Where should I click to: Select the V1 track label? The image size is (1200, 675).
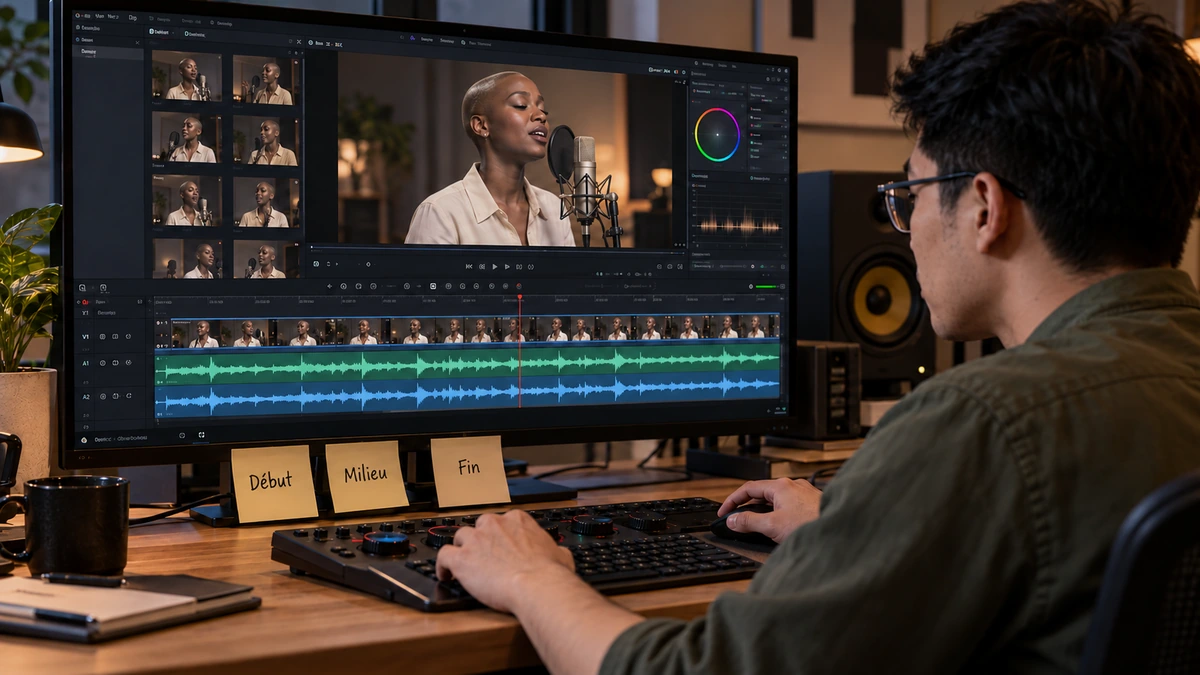tap(85, 336)
